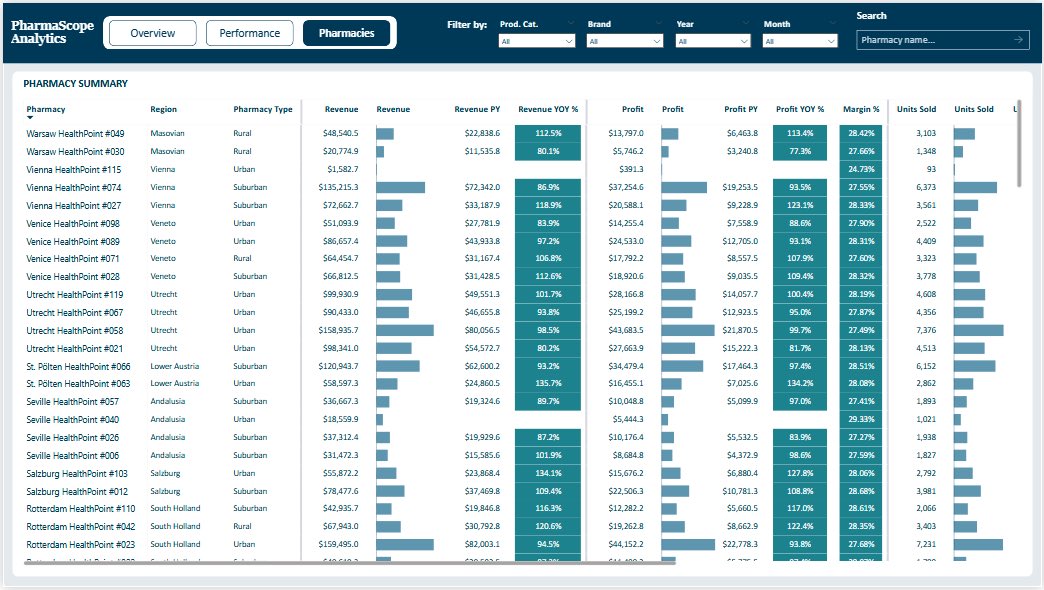The image size is (1044, 590).
Task: Click the Margin % column header
Action: click(x=861, y=109)
